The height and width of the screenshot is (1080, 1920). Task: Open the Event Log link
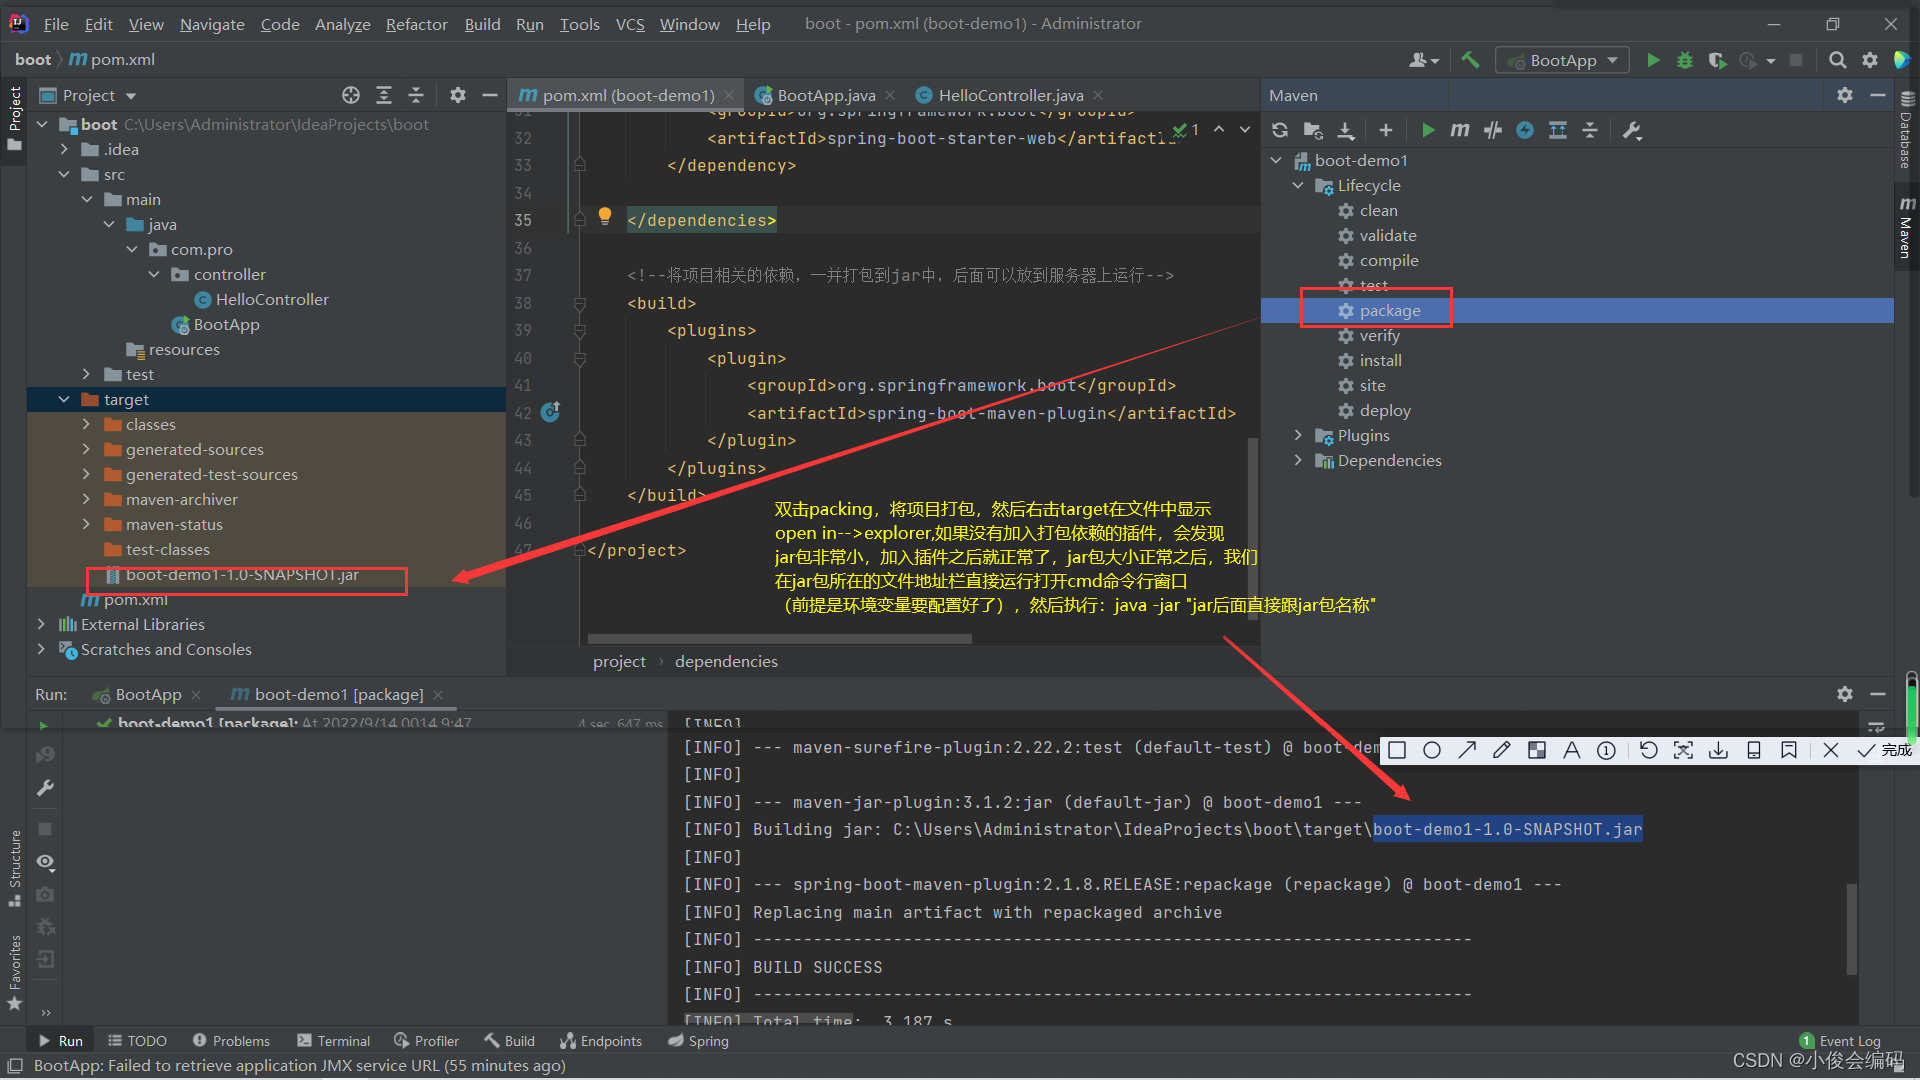coord(1849,1040)
